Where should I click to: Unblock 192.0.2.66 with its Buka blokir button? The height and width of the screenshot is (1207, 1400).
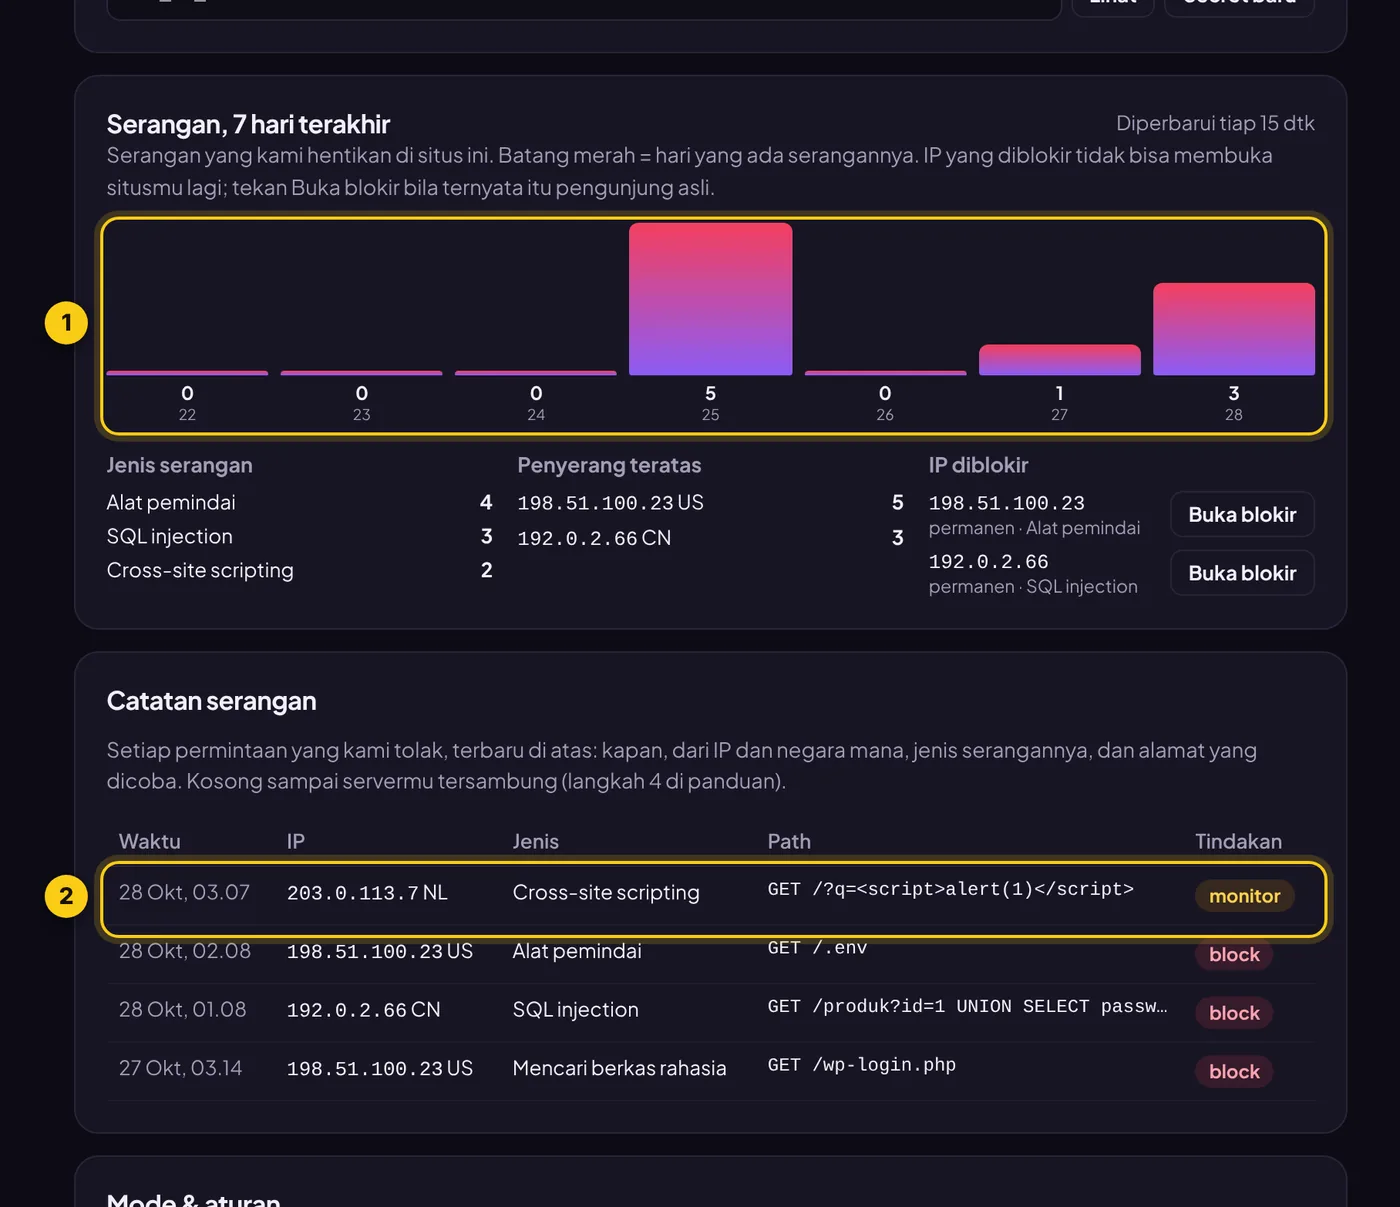tap(1242, 573)
